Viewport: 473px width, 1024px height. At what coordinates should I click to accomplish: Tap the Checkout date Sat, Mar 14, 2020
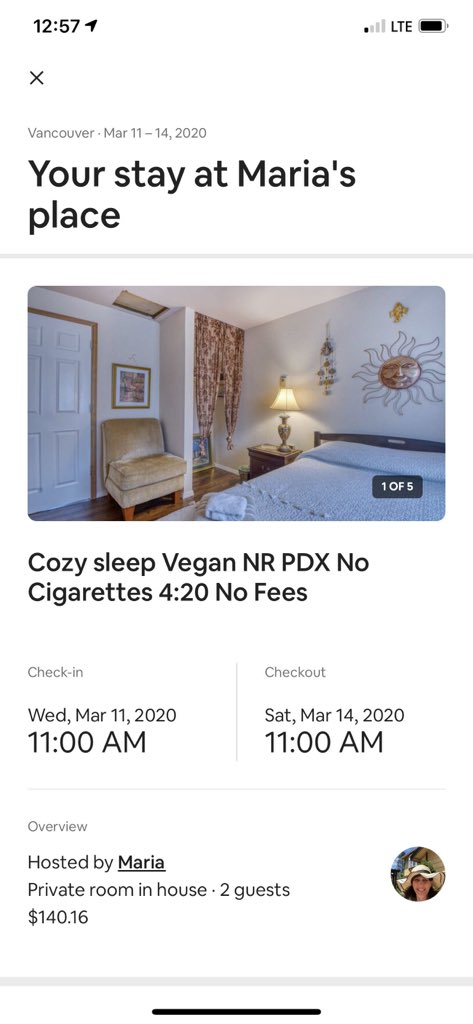334,714
